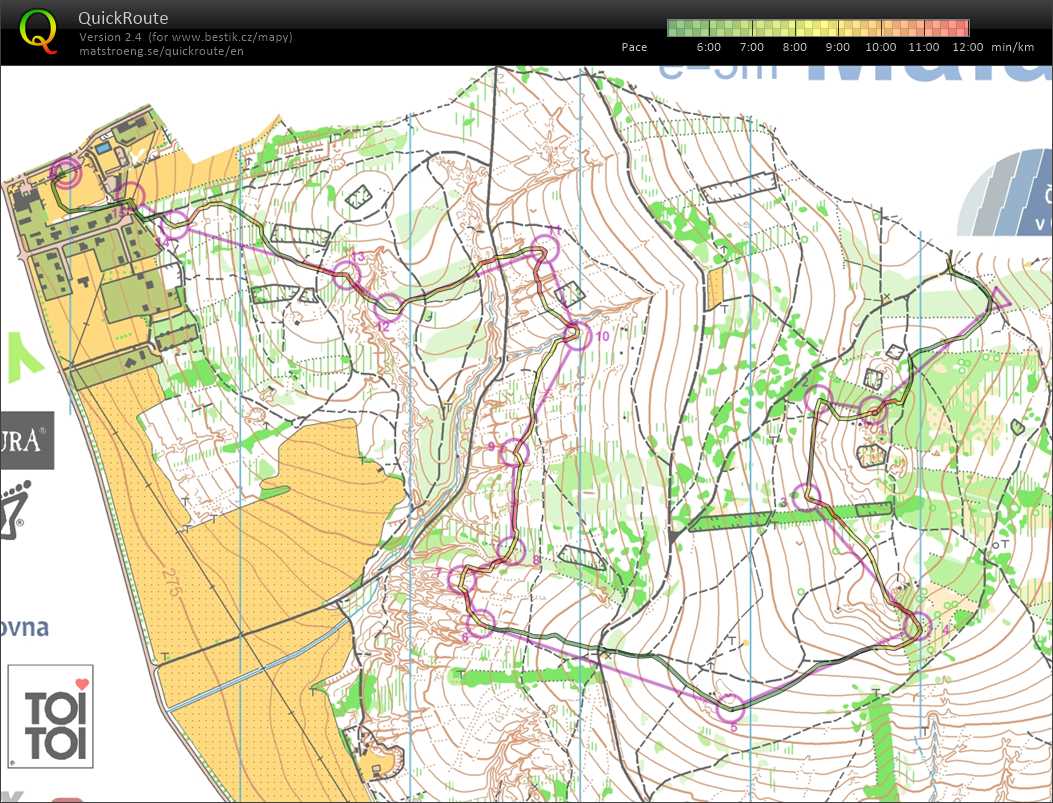Click the finish double circle marker
The width and height of the screenshot is (1053, 803).
tap(66, 174)
